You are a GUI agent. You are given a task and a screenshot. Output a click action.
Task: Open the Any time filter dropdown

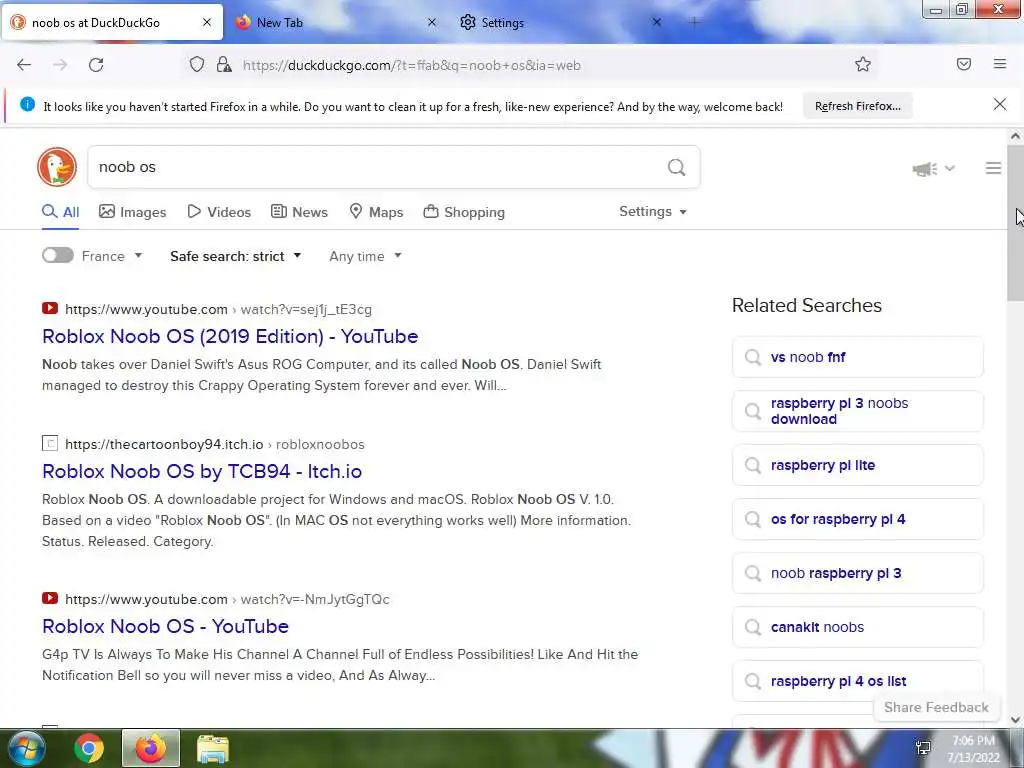[365, 256]
